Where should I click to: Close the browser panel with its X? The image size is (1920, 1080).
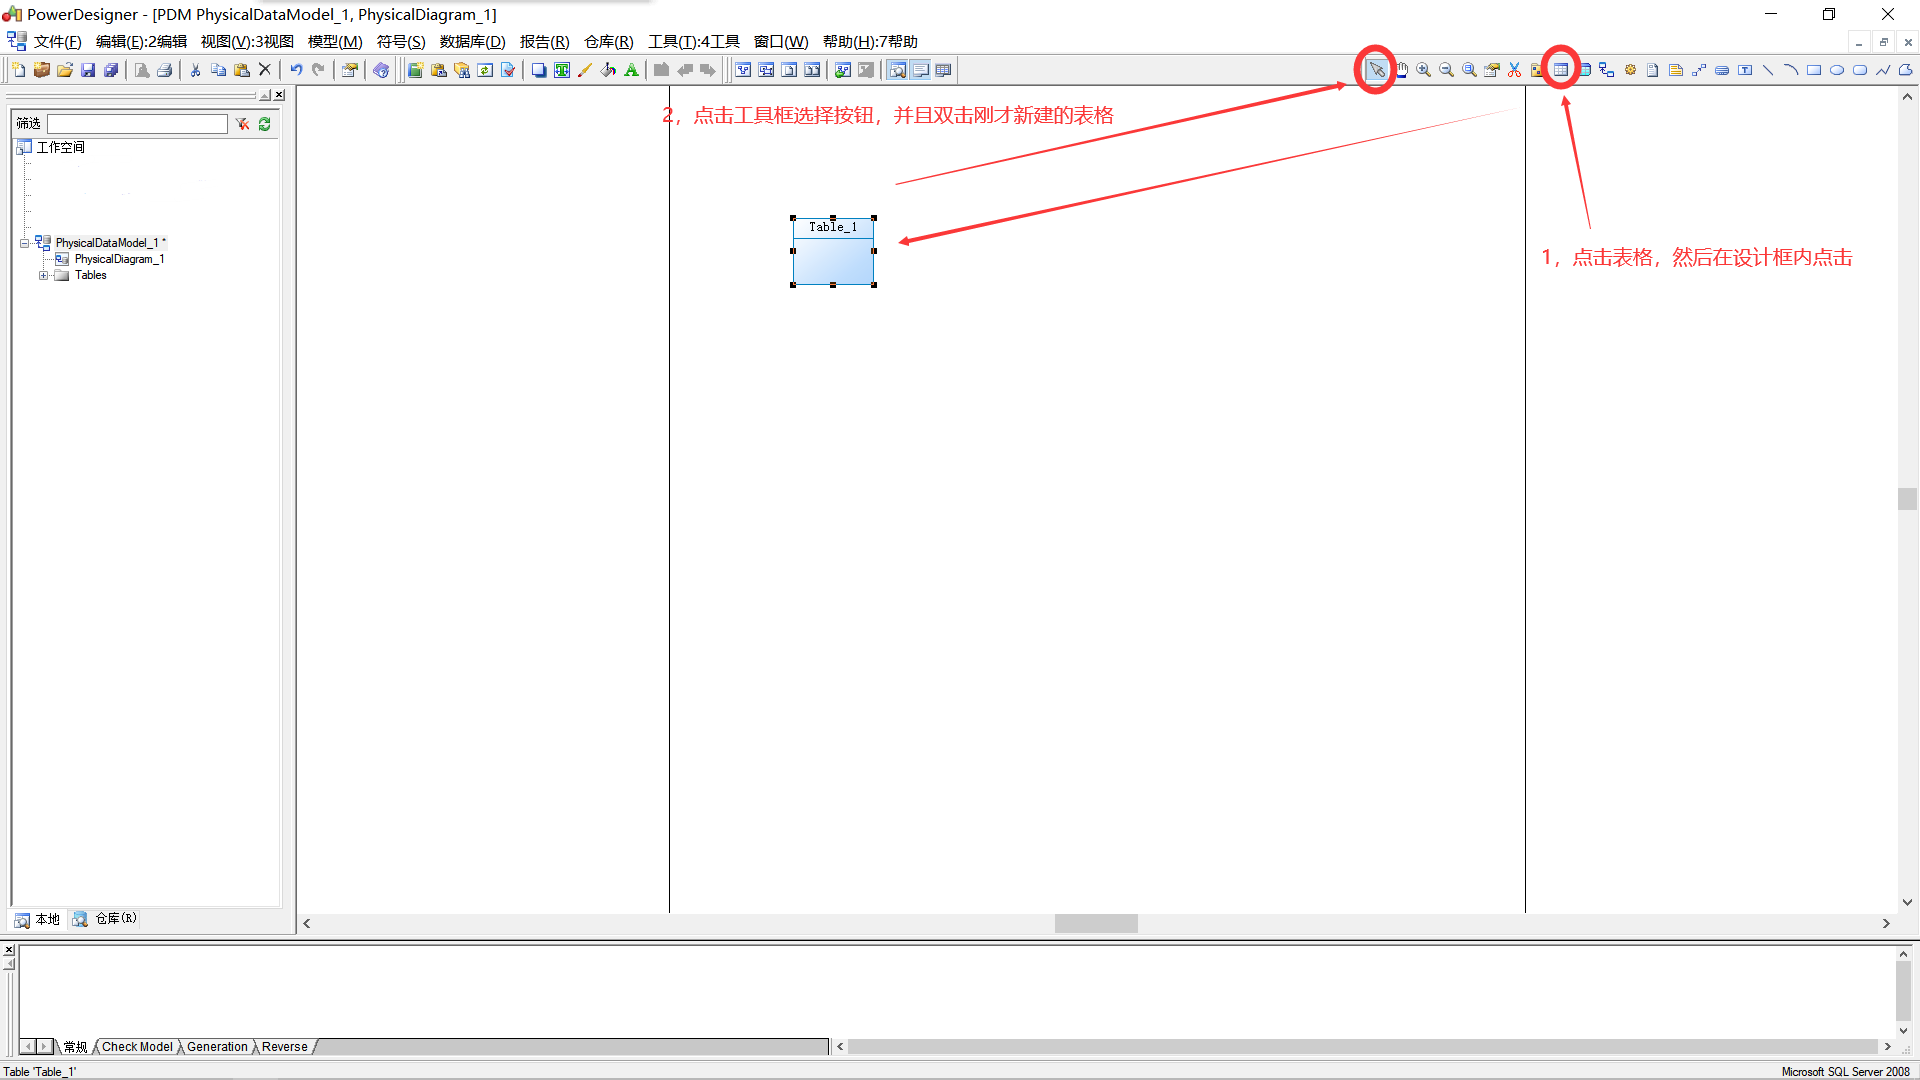click(279, 96)
